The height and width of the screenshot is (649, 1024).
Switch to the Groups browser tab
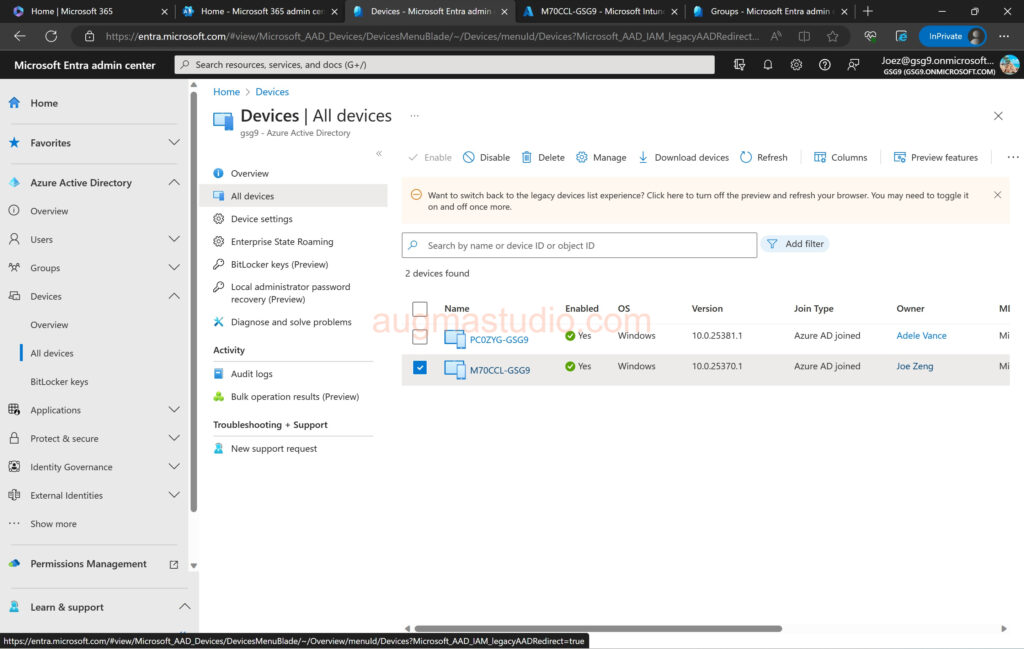click(x=768, y=11)
